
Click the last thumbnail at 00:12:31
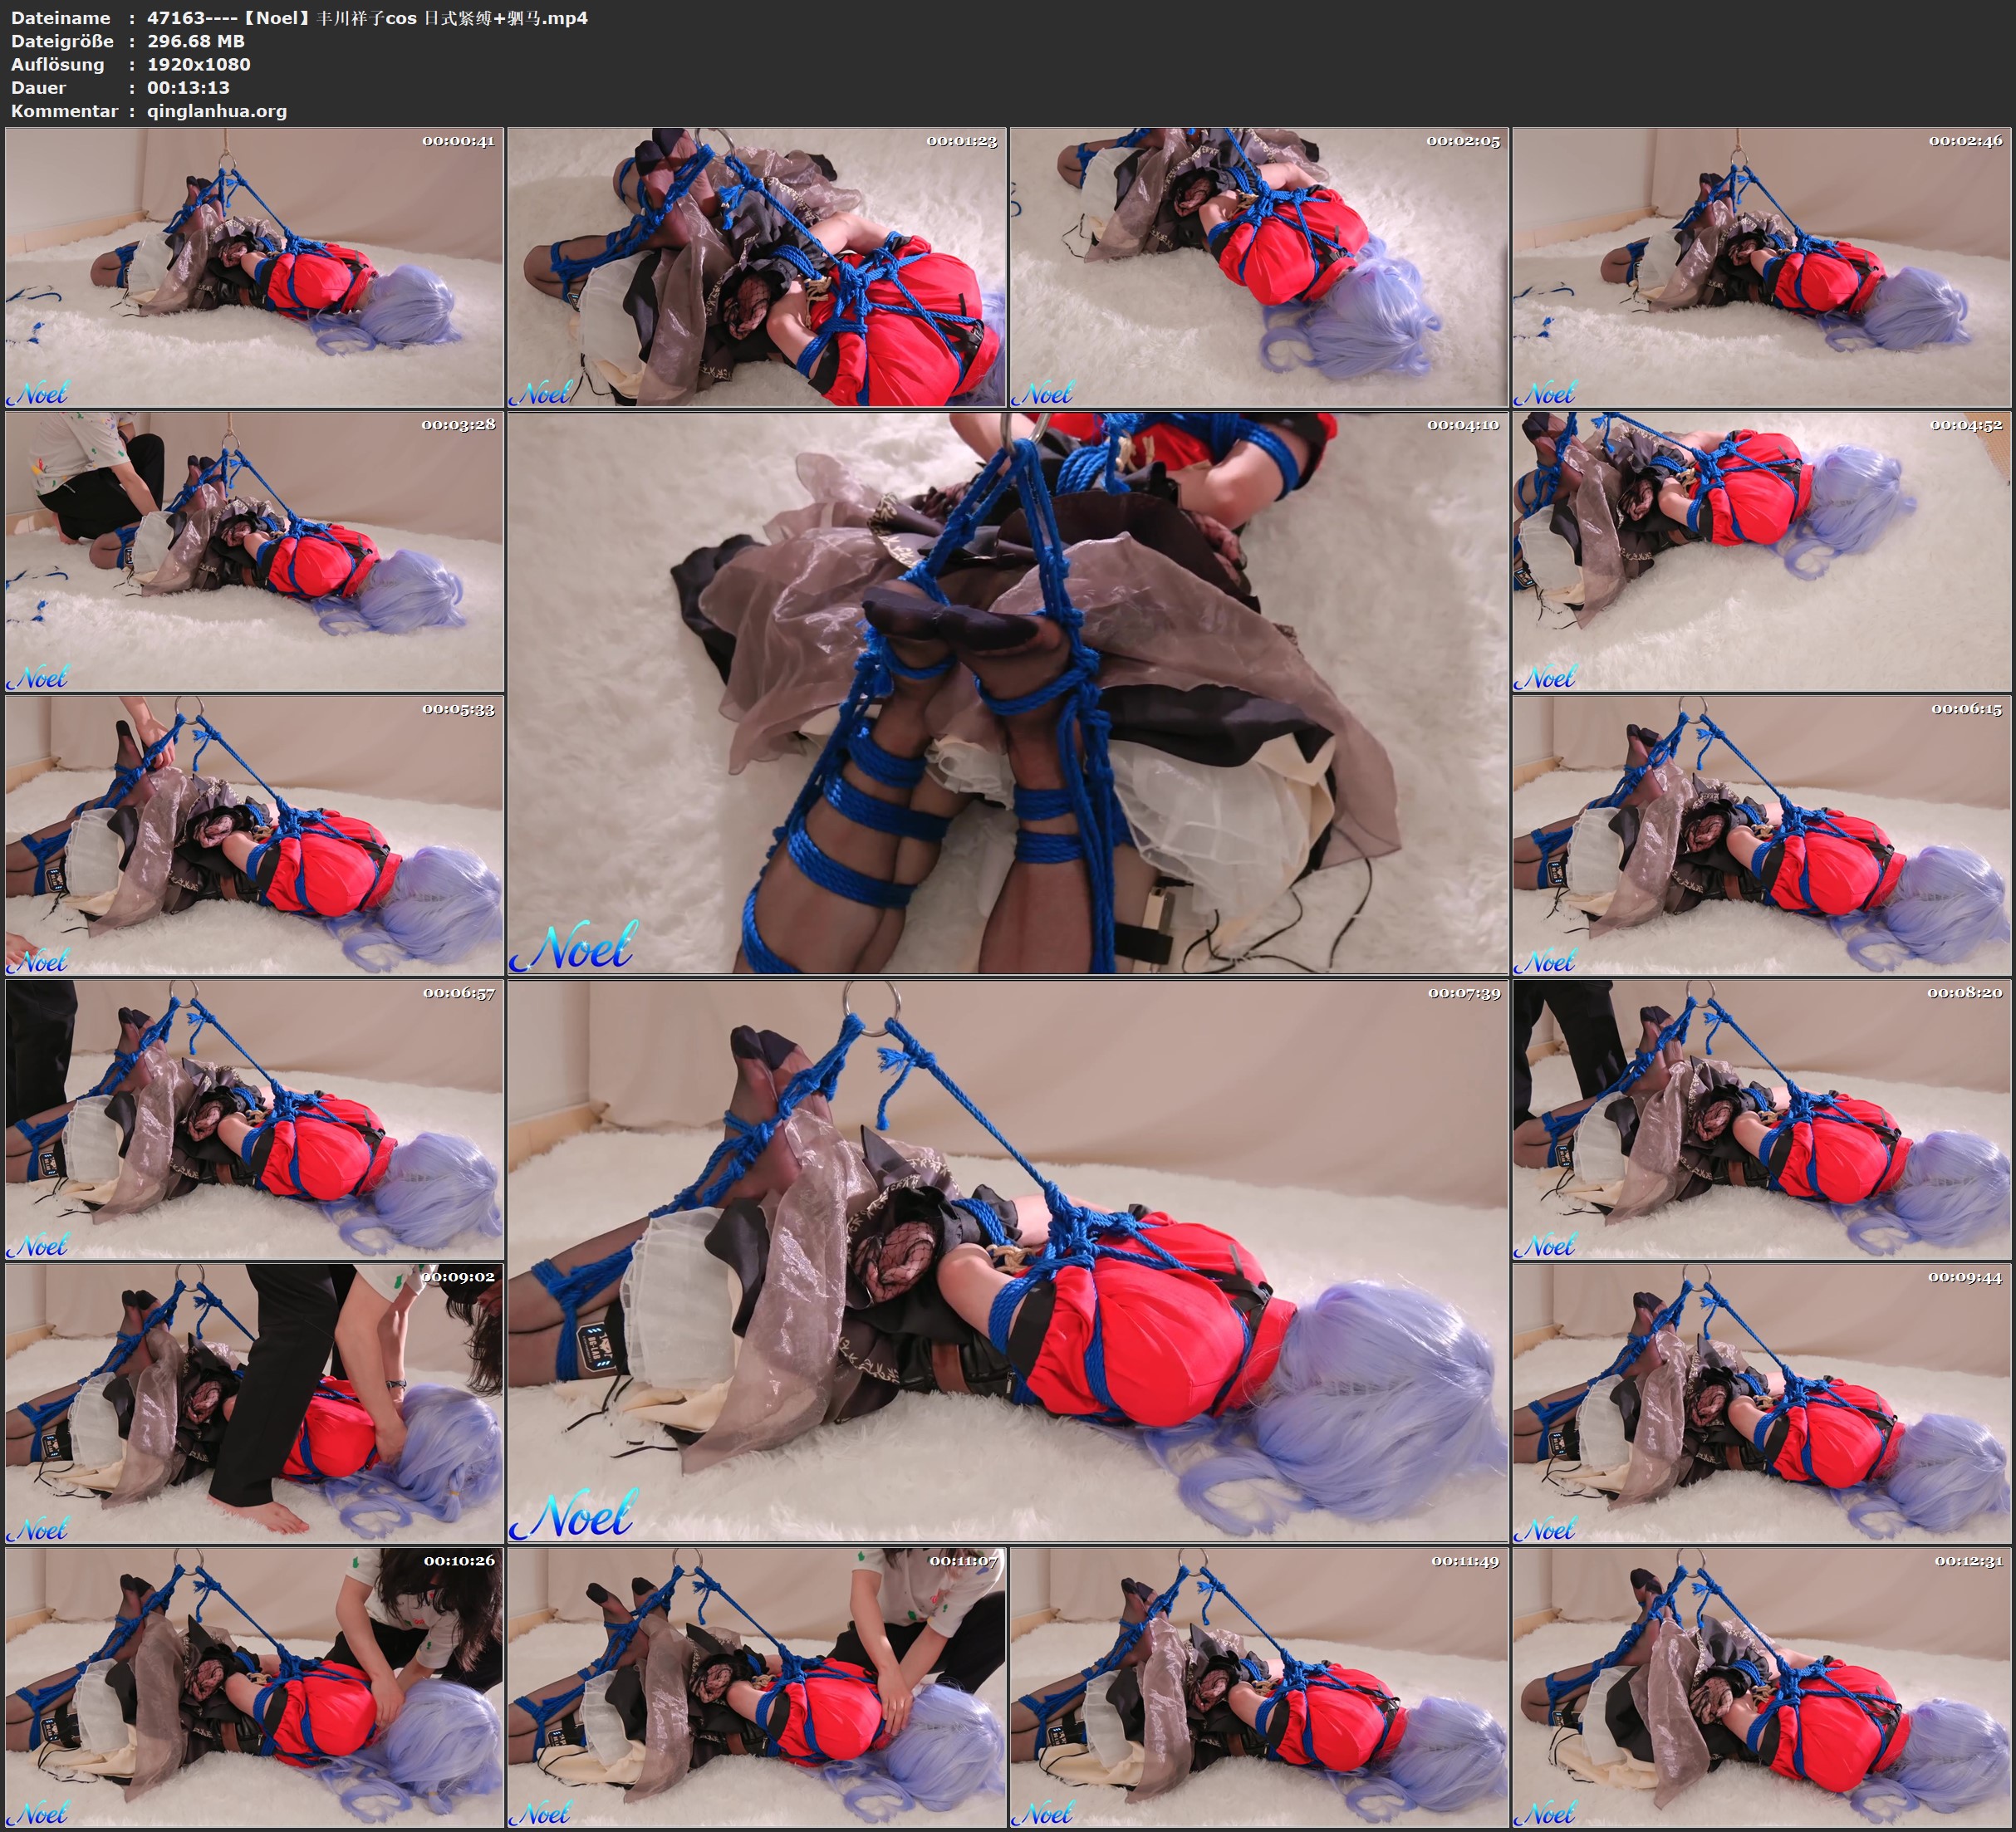(x=1761, y=1687)
